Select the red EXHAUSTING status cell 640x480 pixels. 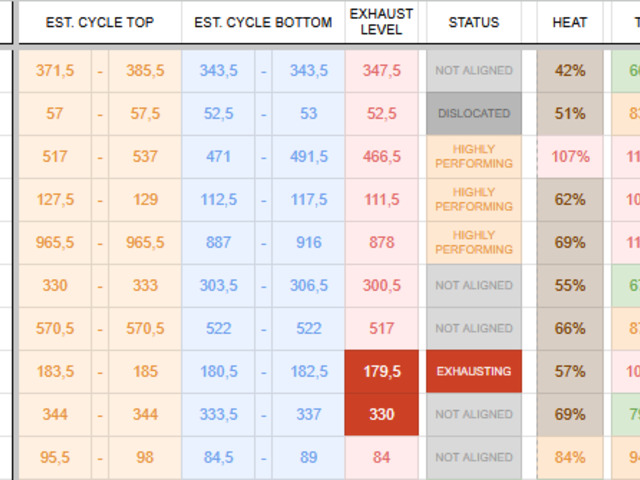click(474, 371)
